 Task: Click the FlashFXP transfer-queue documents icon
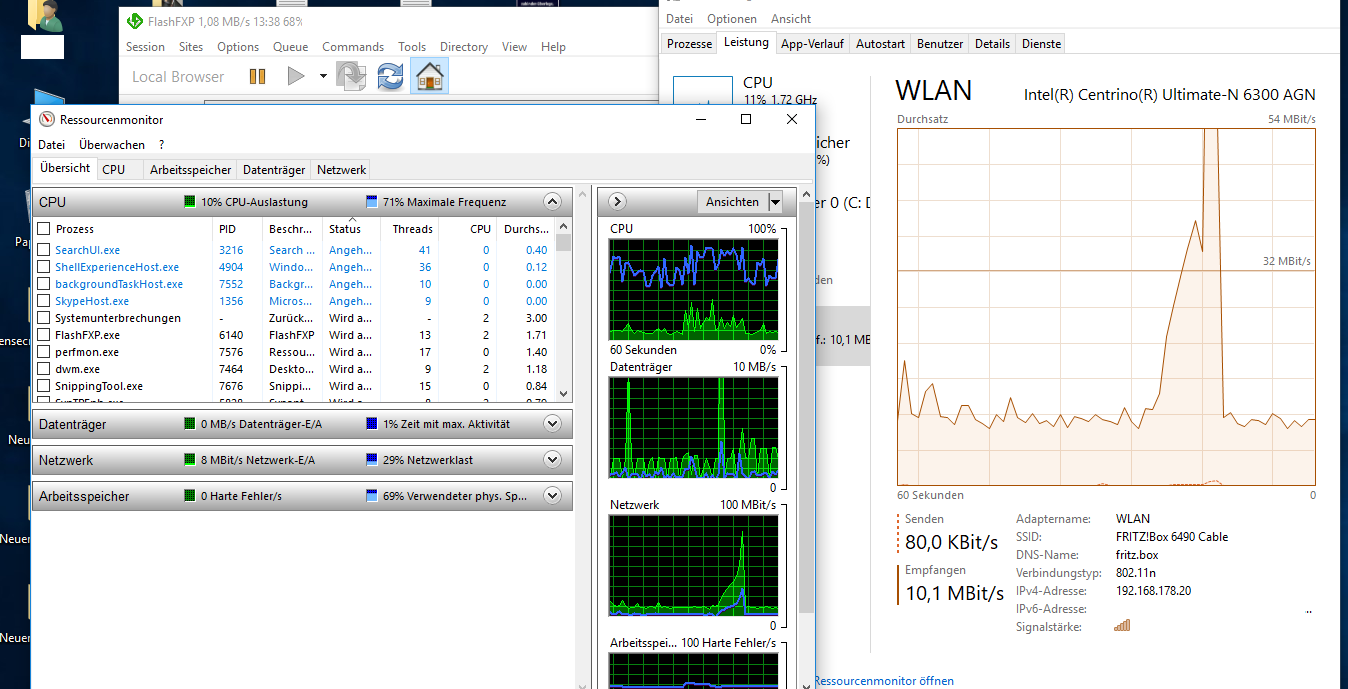point(350,76)
